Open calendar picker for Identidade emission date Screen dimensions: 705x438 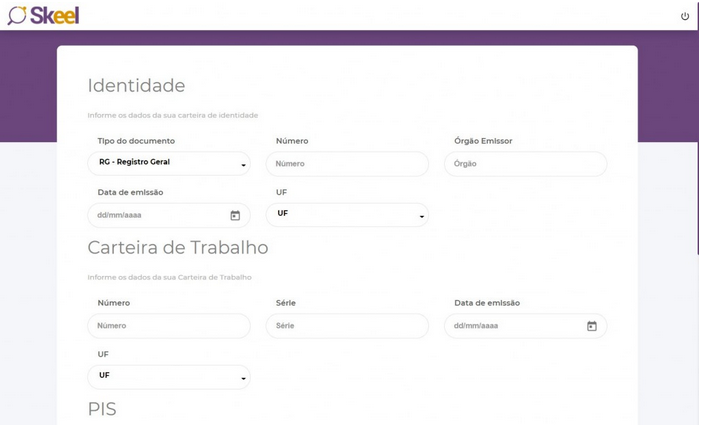(235, 215)
